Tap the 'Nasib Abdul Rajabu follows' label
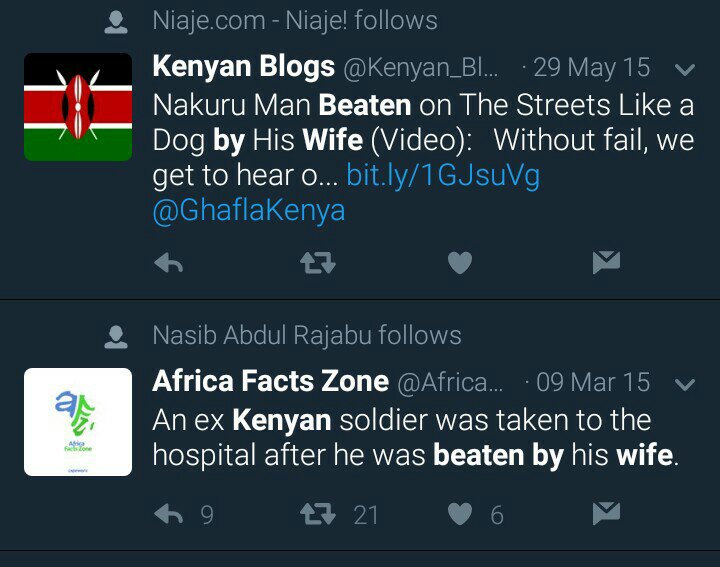 (x=307, y=335)
